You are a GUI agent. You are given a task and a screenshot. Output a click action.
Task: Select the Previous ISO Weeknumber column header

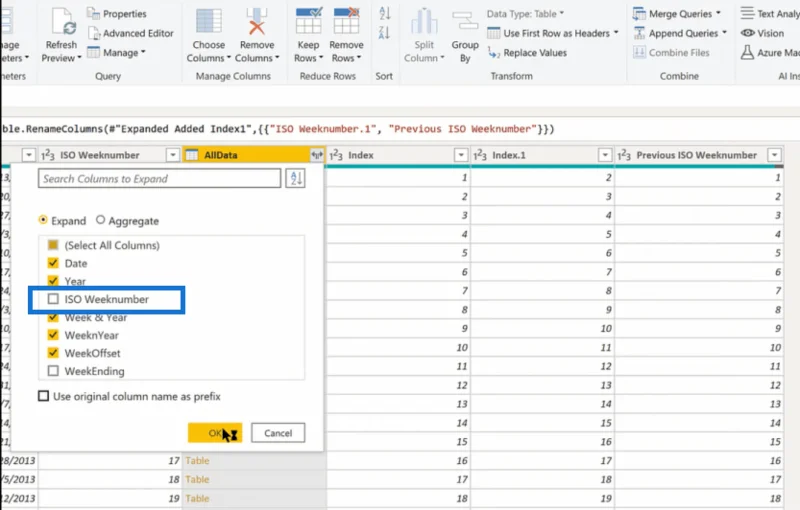pyautogui.click(x=696, y=155)
